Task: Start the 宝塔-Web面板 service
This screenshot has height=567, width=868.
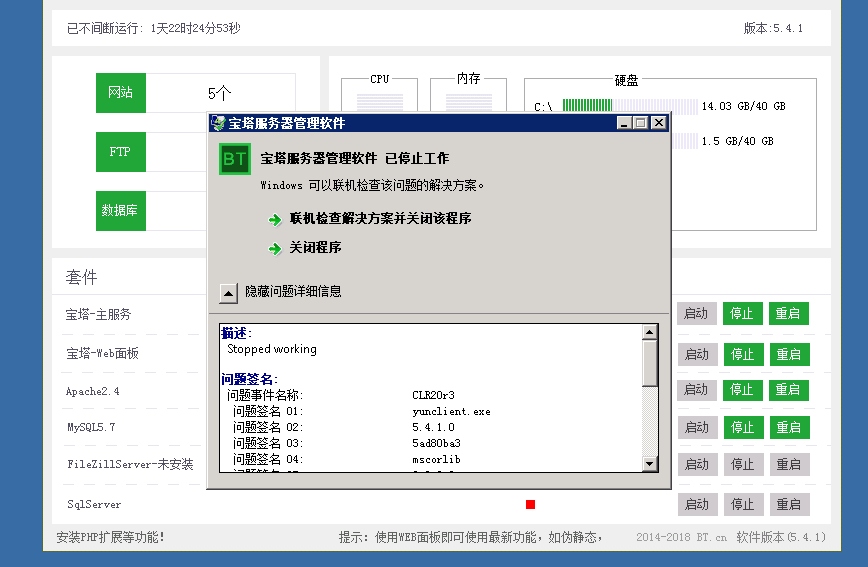Action: [x=698, y=354]
